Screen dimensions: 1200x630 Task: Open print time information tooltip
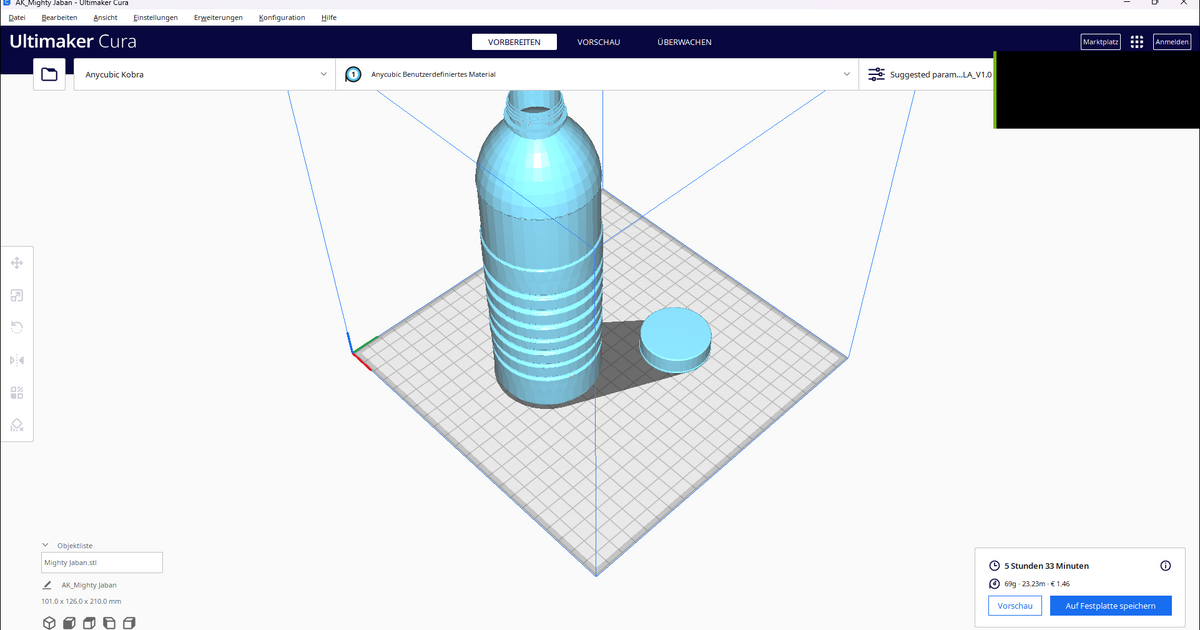pos(1165,565)
